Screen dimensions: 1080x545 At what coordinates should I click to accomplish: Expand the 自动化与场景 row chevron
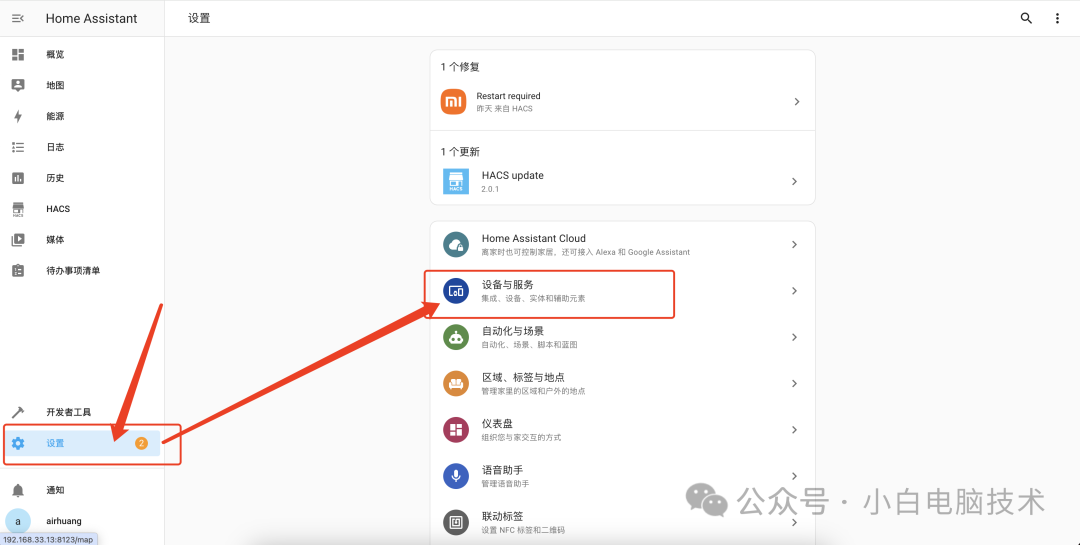click(794, 337)
